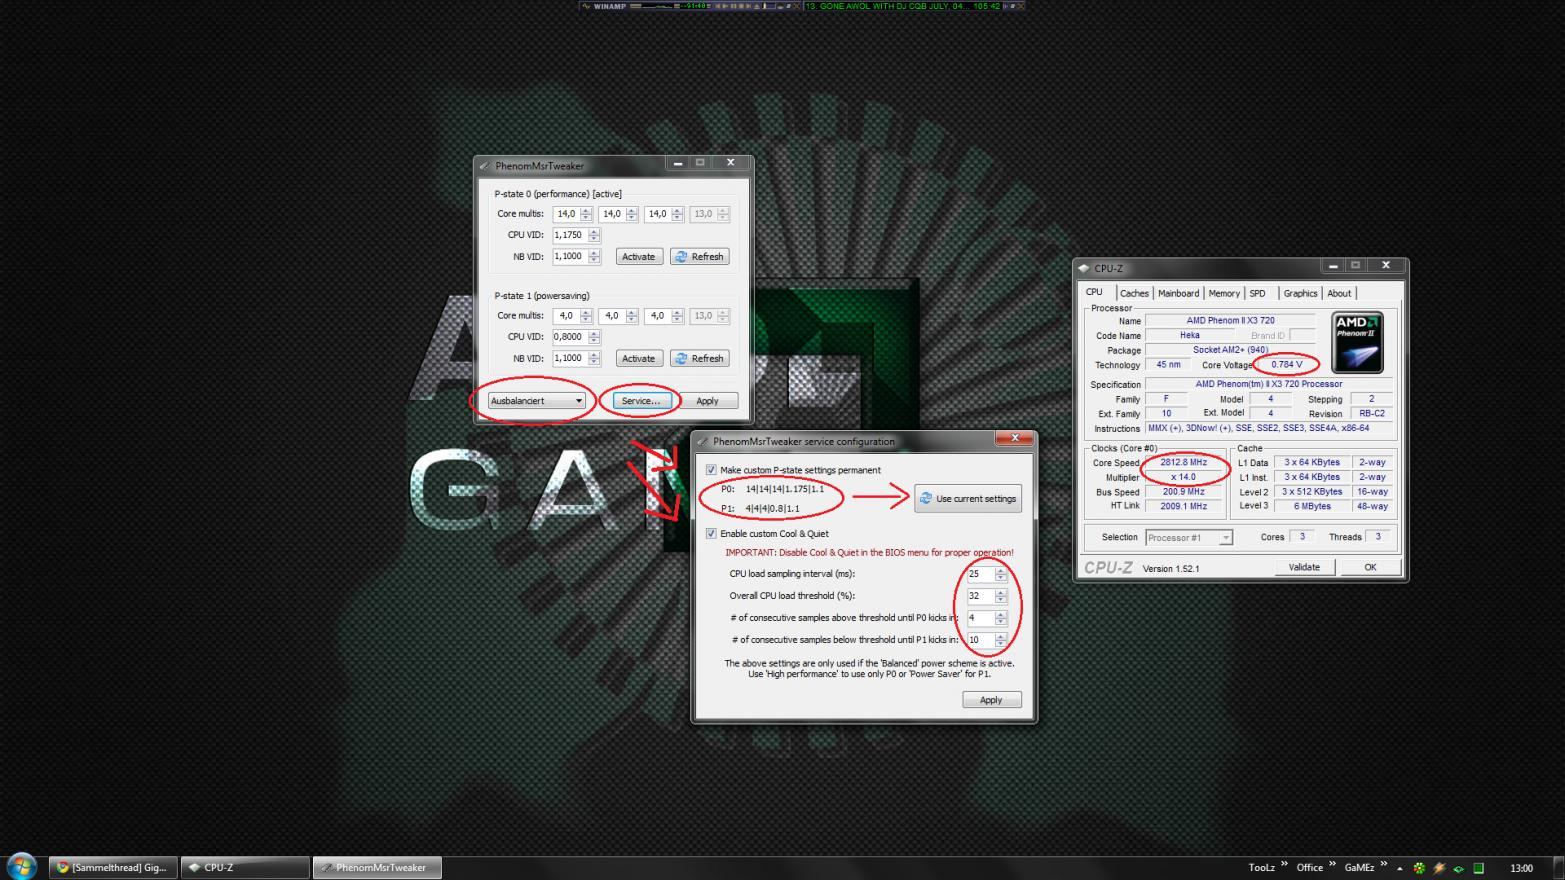The height and width of the screenshot is (880, 1565).
Task: Click Core Voltage value 0.784 V
Action: click(1286, 365)
